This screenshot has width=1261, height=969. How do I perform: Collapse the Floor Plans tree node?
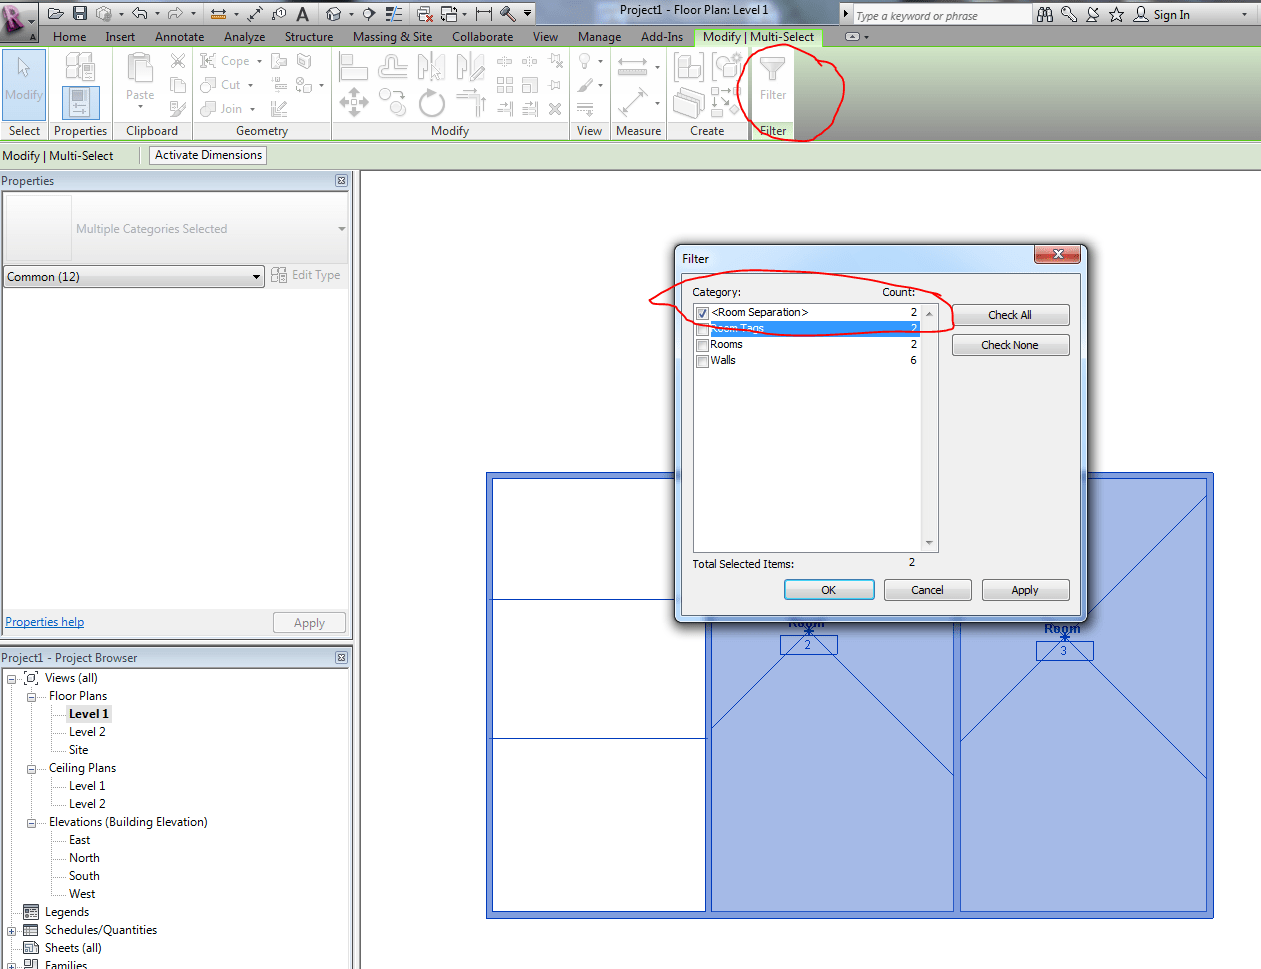click(31, 696)
